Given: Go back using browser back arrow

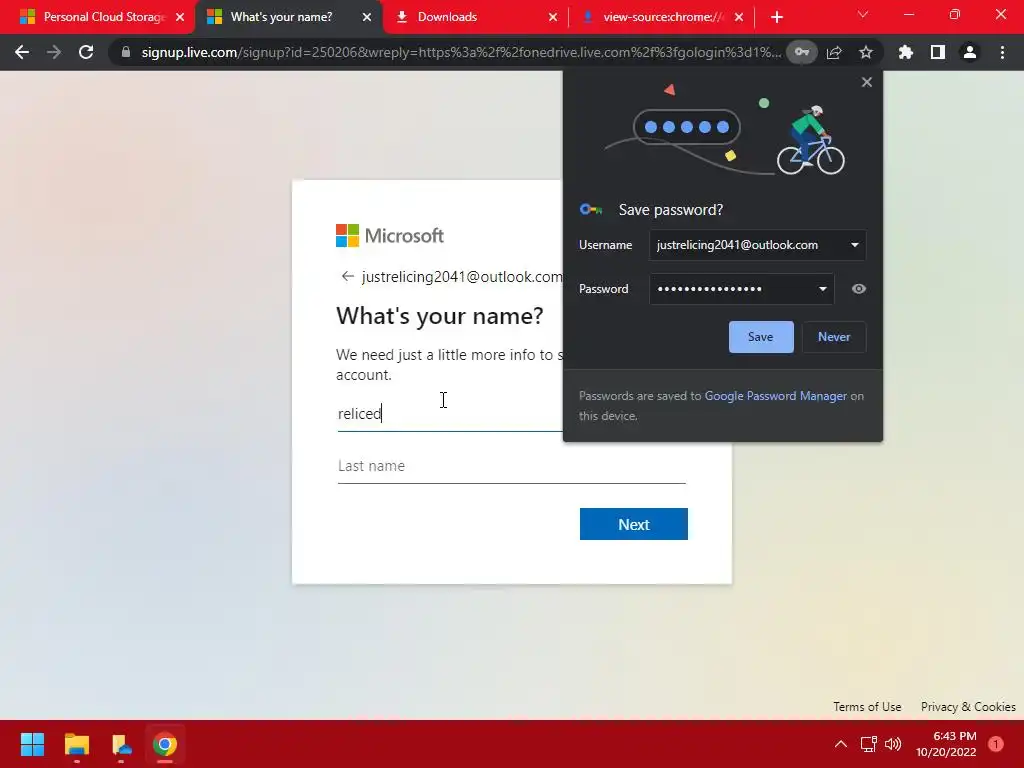Looking at the screenshot, I should point(22,52).
